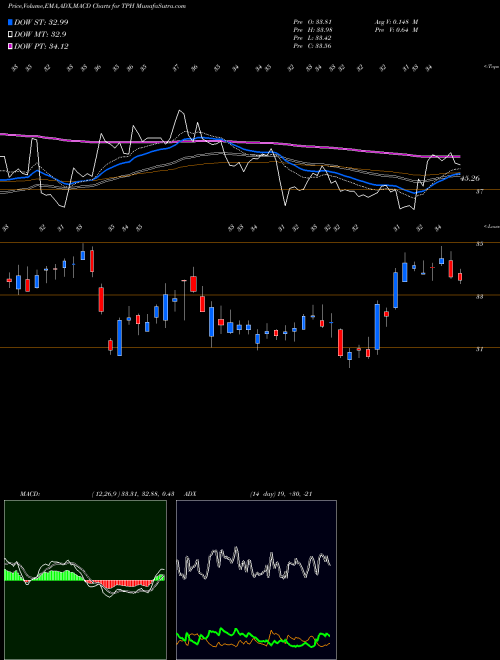Screen dimensions: 500x660
Task: Click the 33 price axis label
Action: click(480, 296)
